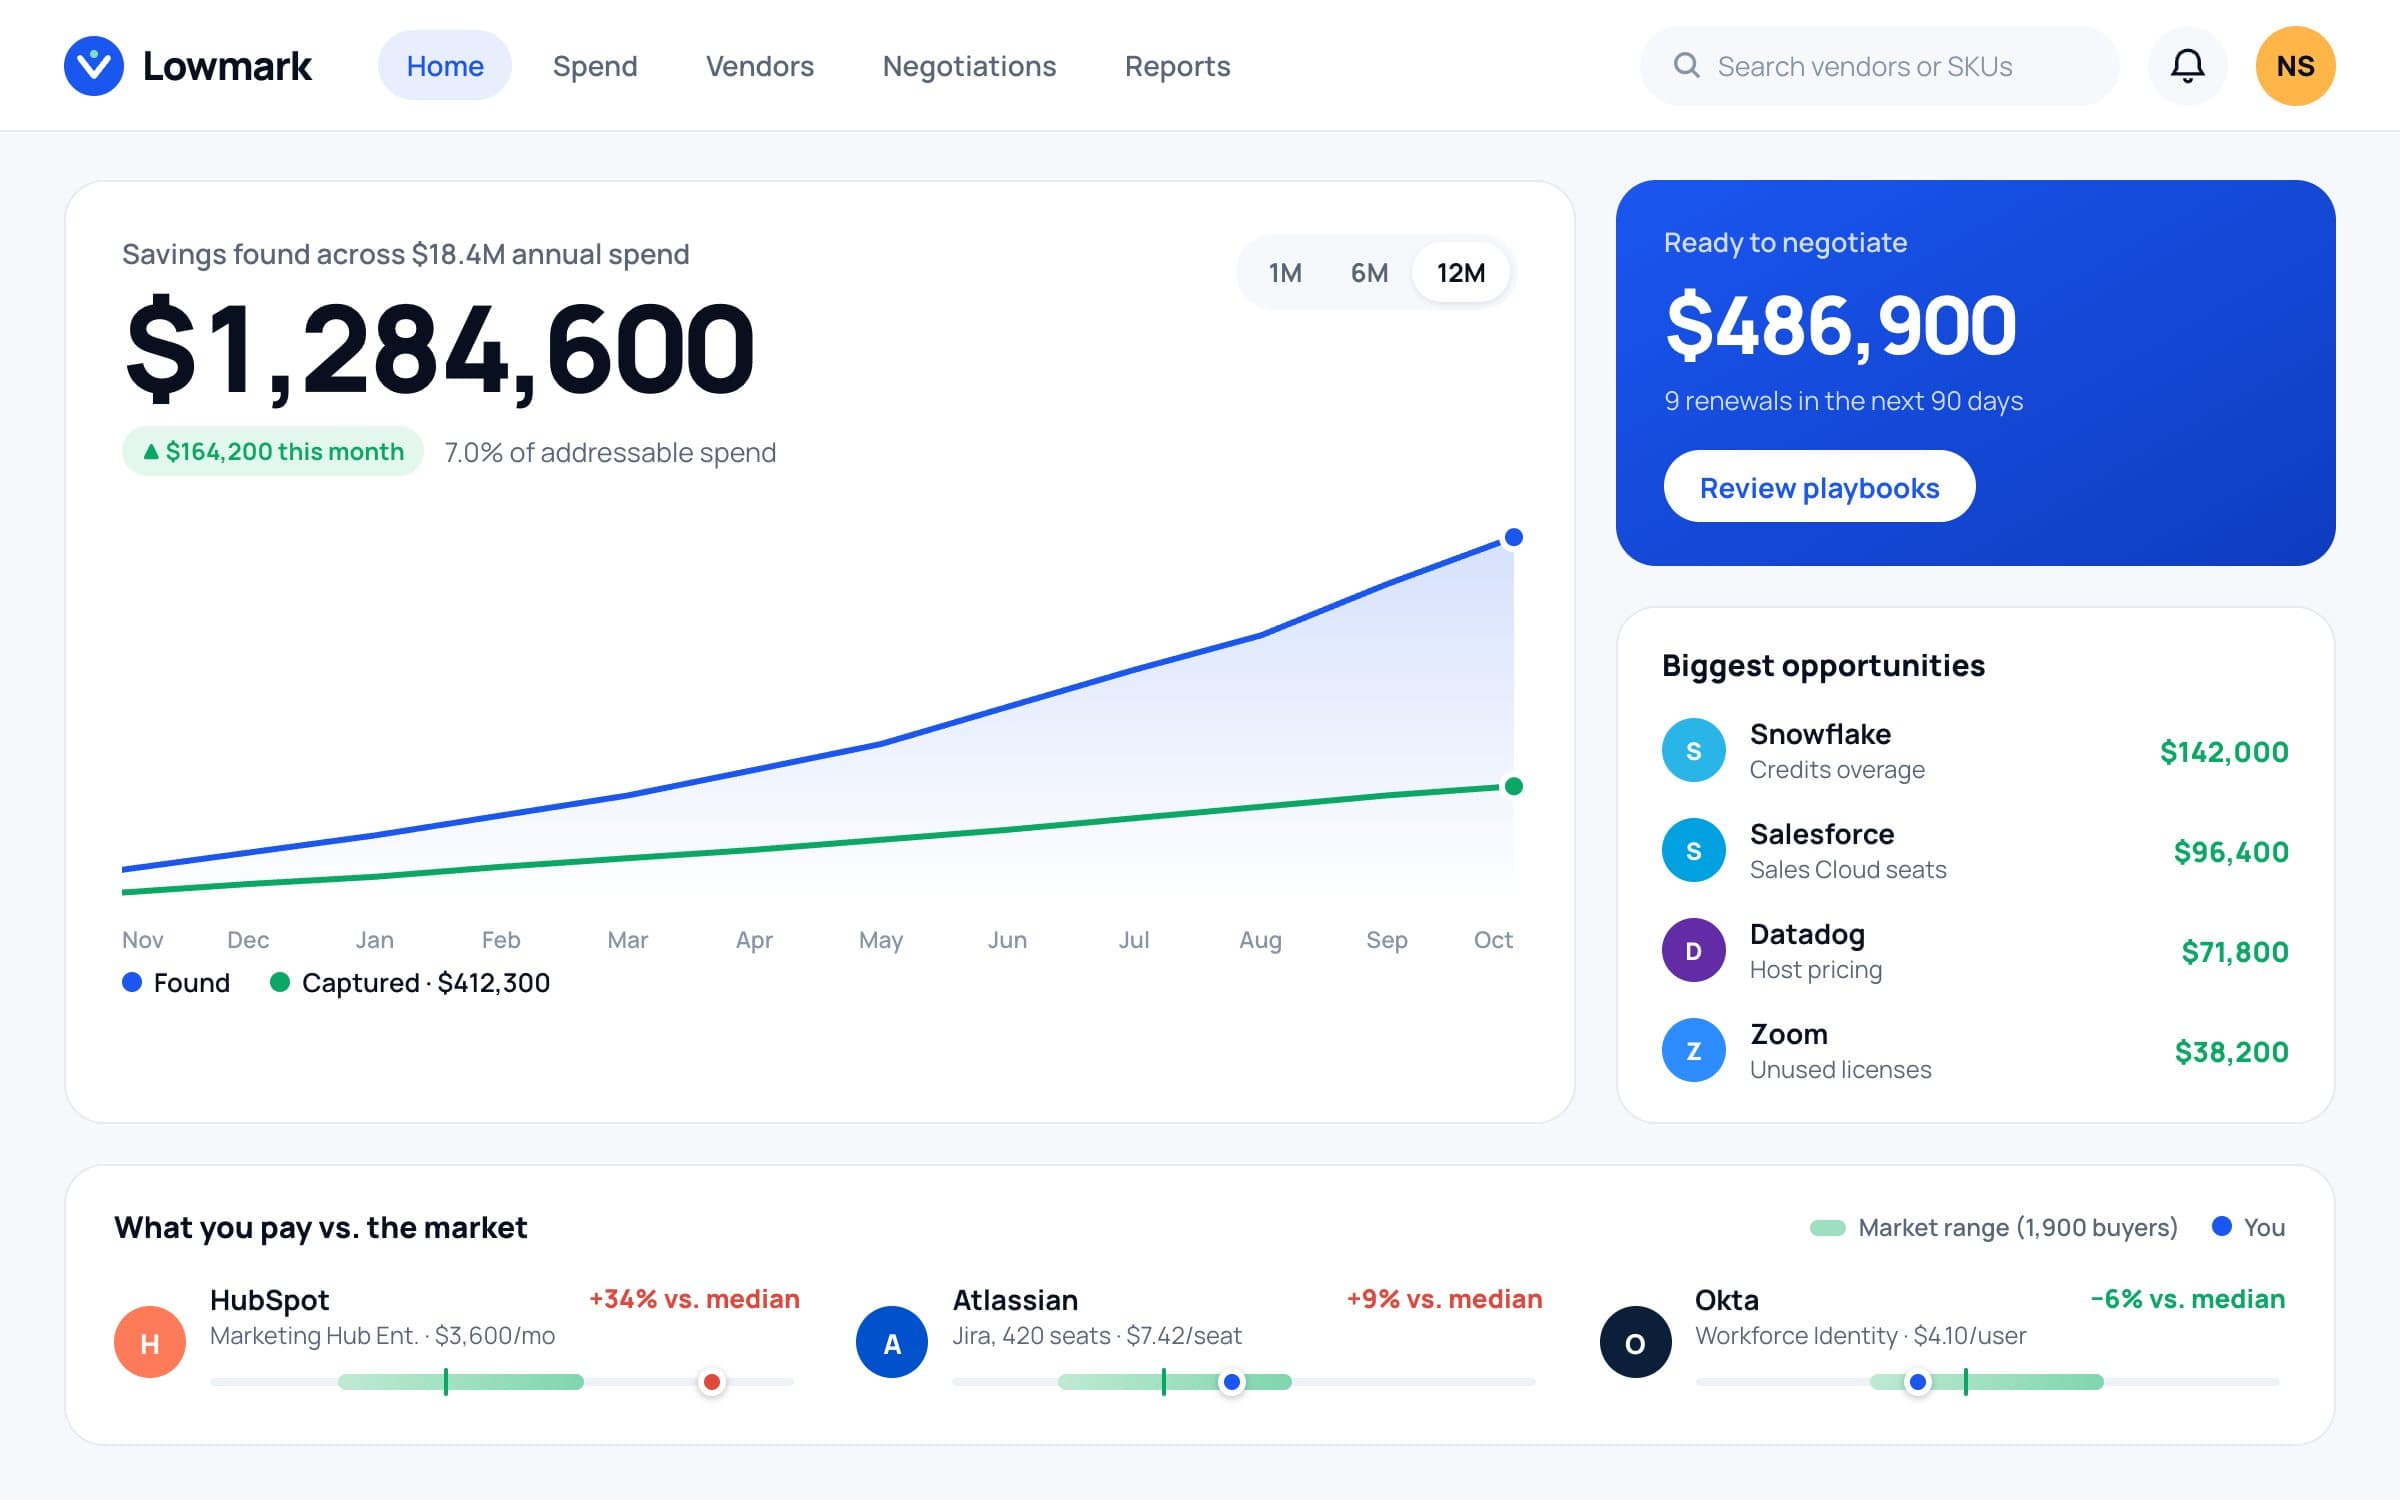2400x1500 pixels.
Task: Click the $486,900 ready-to-negotiate figure
Action: coord(1841,326)
